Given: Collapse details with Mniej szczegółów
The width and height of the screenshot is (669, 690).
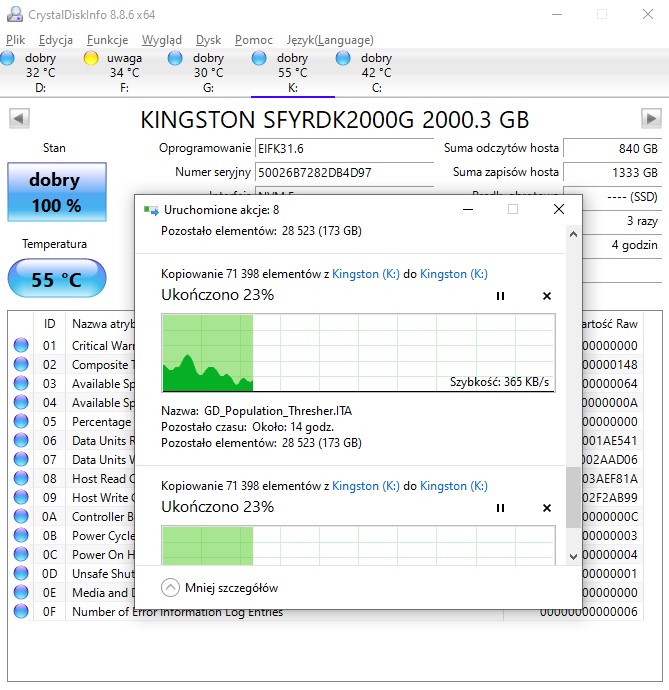Looking at the screenshot, I should [x=220, y=588].
